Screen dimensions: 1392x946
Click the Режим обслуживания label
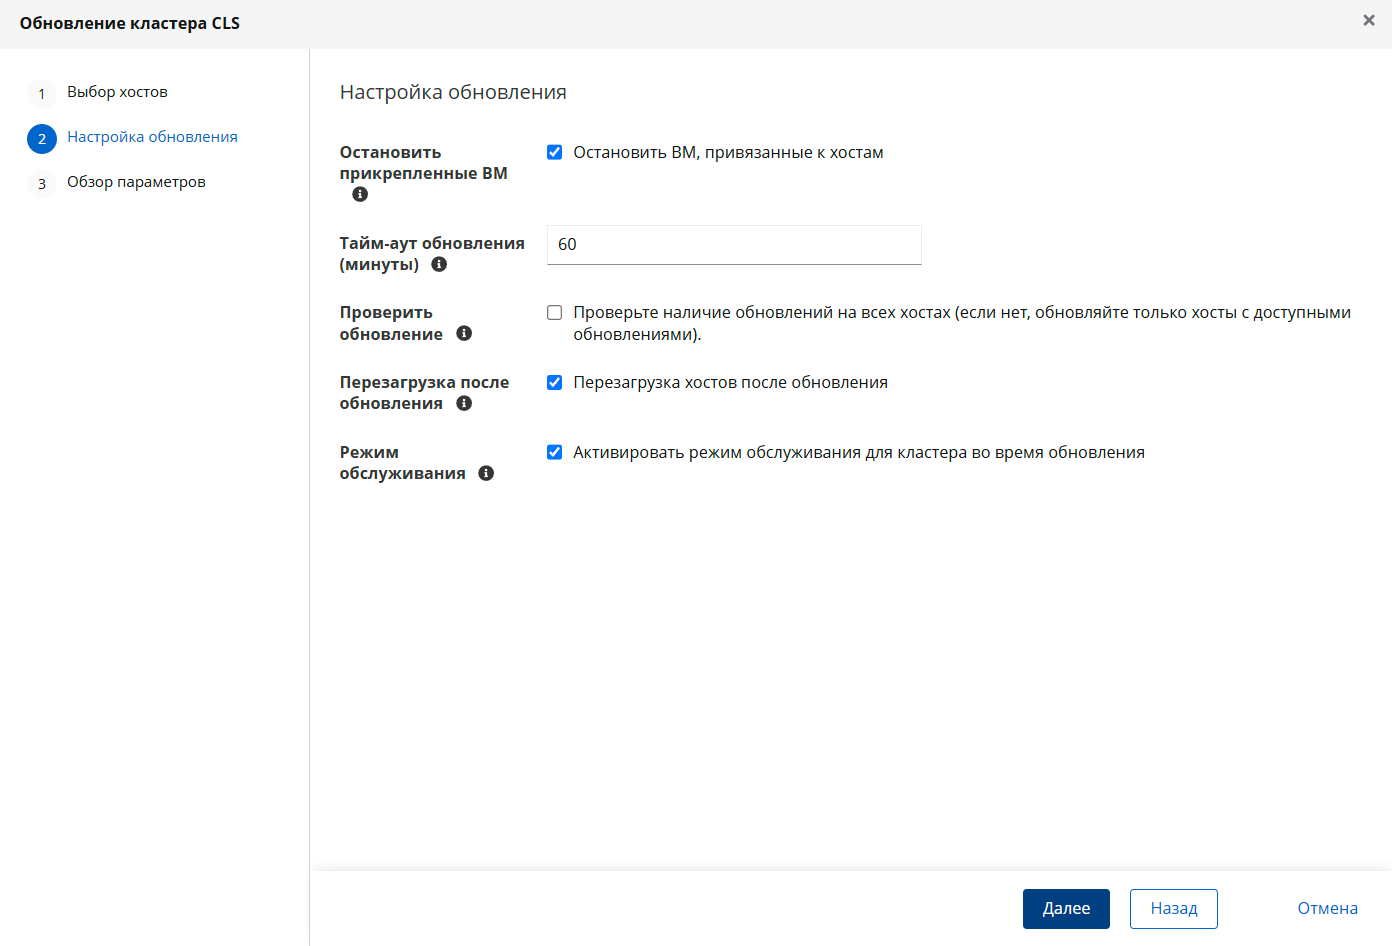(402, 463)
